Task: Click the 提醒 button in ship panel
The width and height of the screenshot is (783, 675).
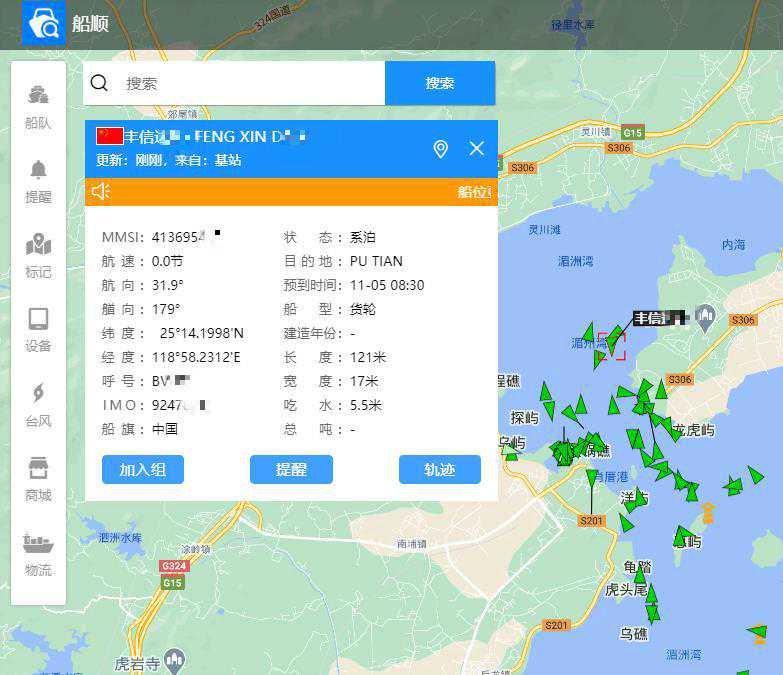Action: click(291, 470)
